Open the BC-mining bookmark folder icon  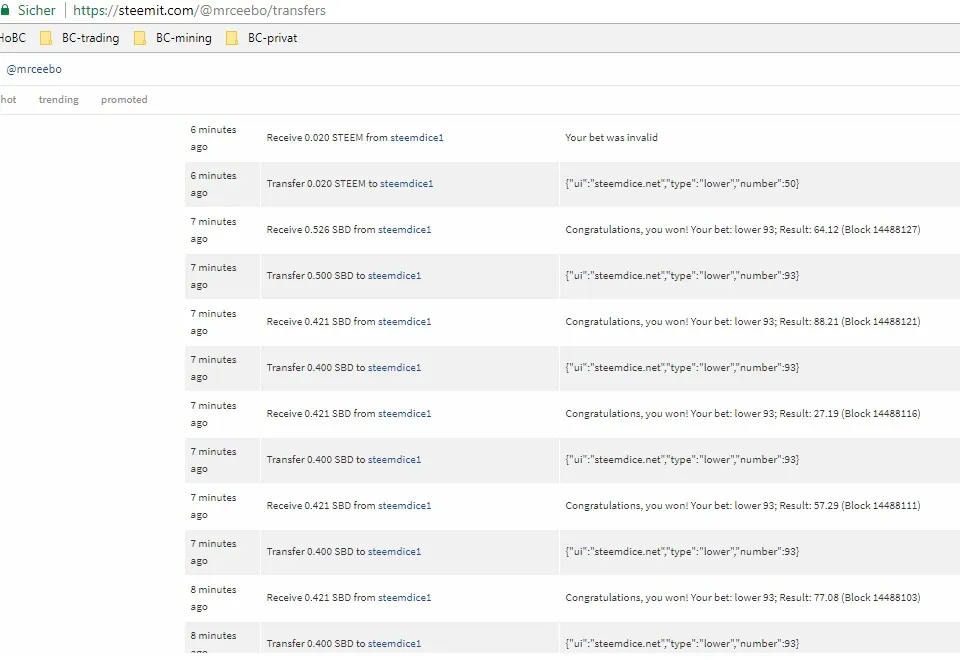pyautogui.click(x=140, y=39)
